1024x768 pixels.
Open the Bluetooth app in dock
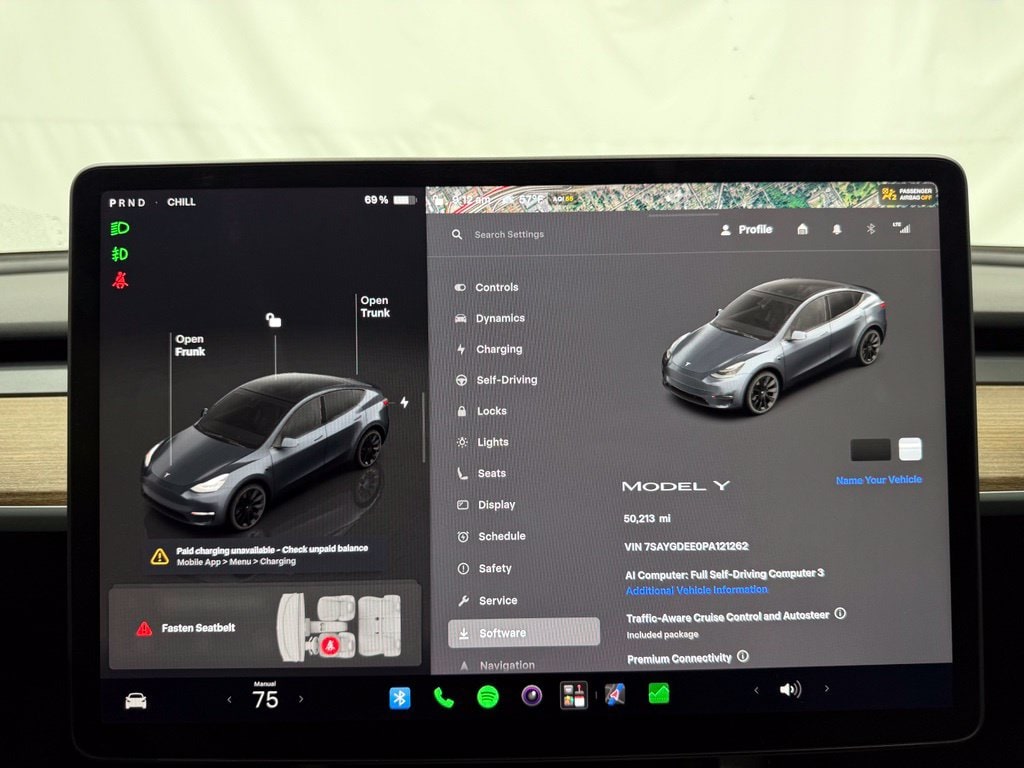click(400, 698)
